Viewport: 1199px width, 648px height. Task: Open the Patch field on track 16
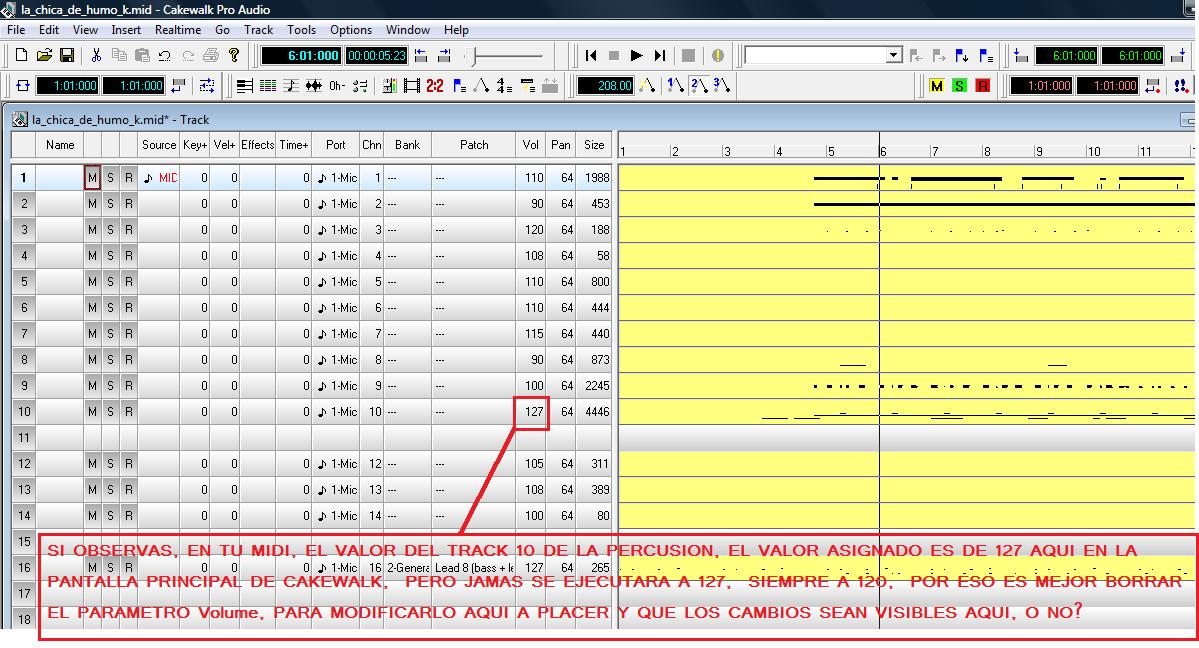(x=474, y=568)
